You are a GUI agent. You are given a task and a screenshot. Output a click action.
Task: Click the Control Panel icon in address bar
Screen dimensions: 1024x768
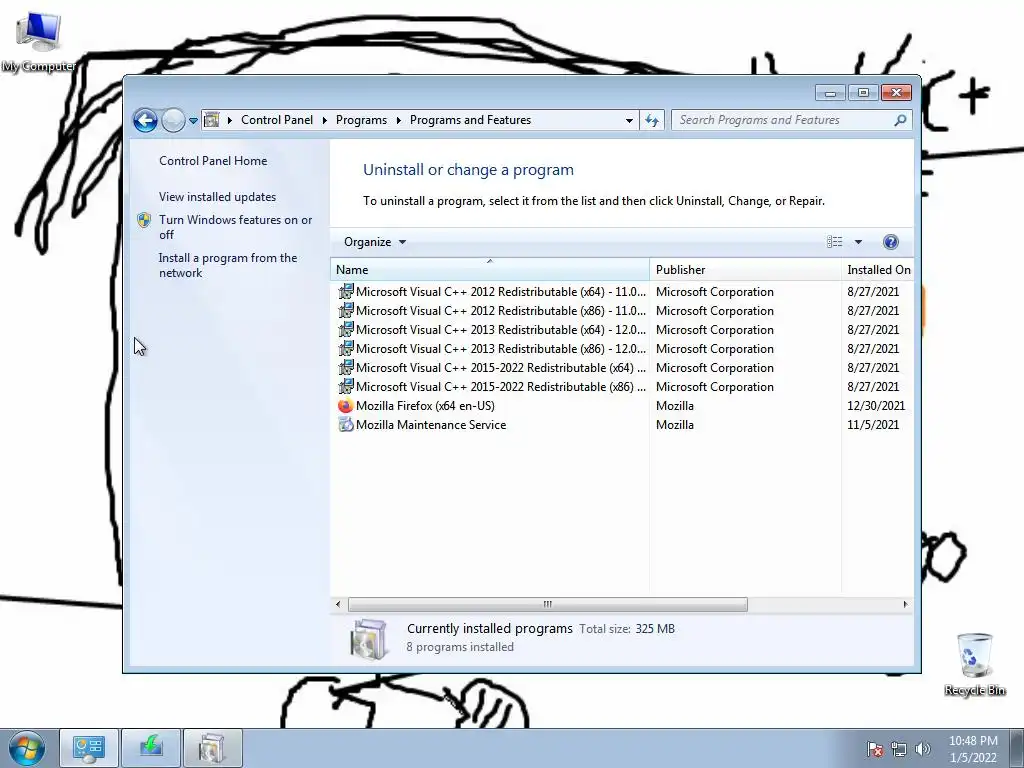(212, 120)
